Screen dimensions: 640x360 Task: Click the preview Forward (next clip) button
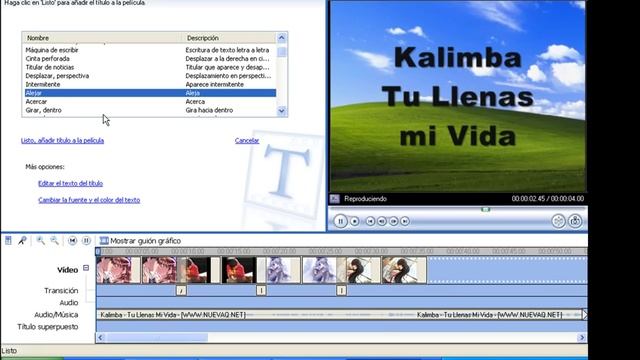[405, 221]
